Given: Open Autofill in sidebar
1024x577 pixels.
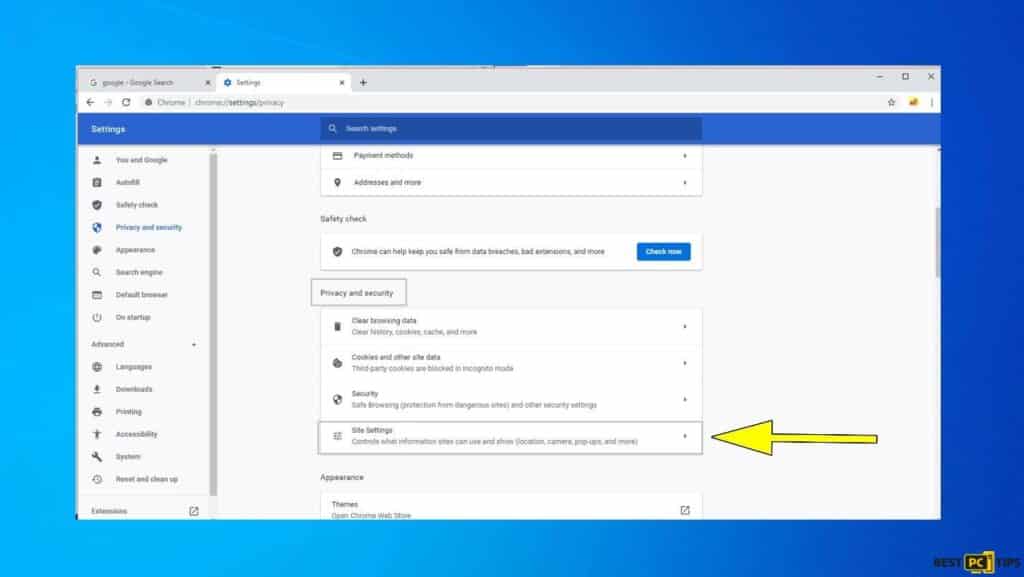Looking at the screenshot, I should pos(127,183).
